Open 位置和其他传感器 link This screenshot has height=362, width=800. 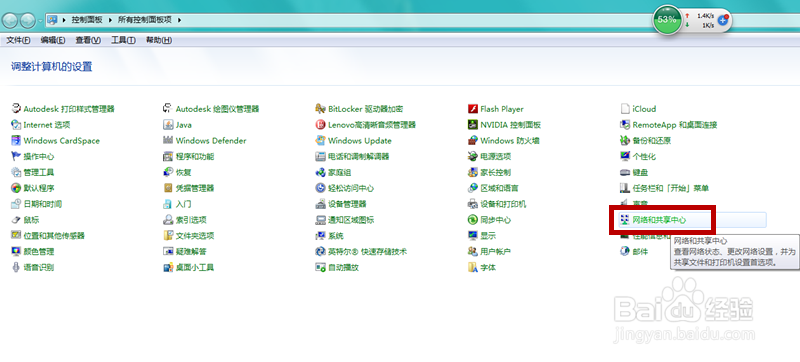pos(54,236)
